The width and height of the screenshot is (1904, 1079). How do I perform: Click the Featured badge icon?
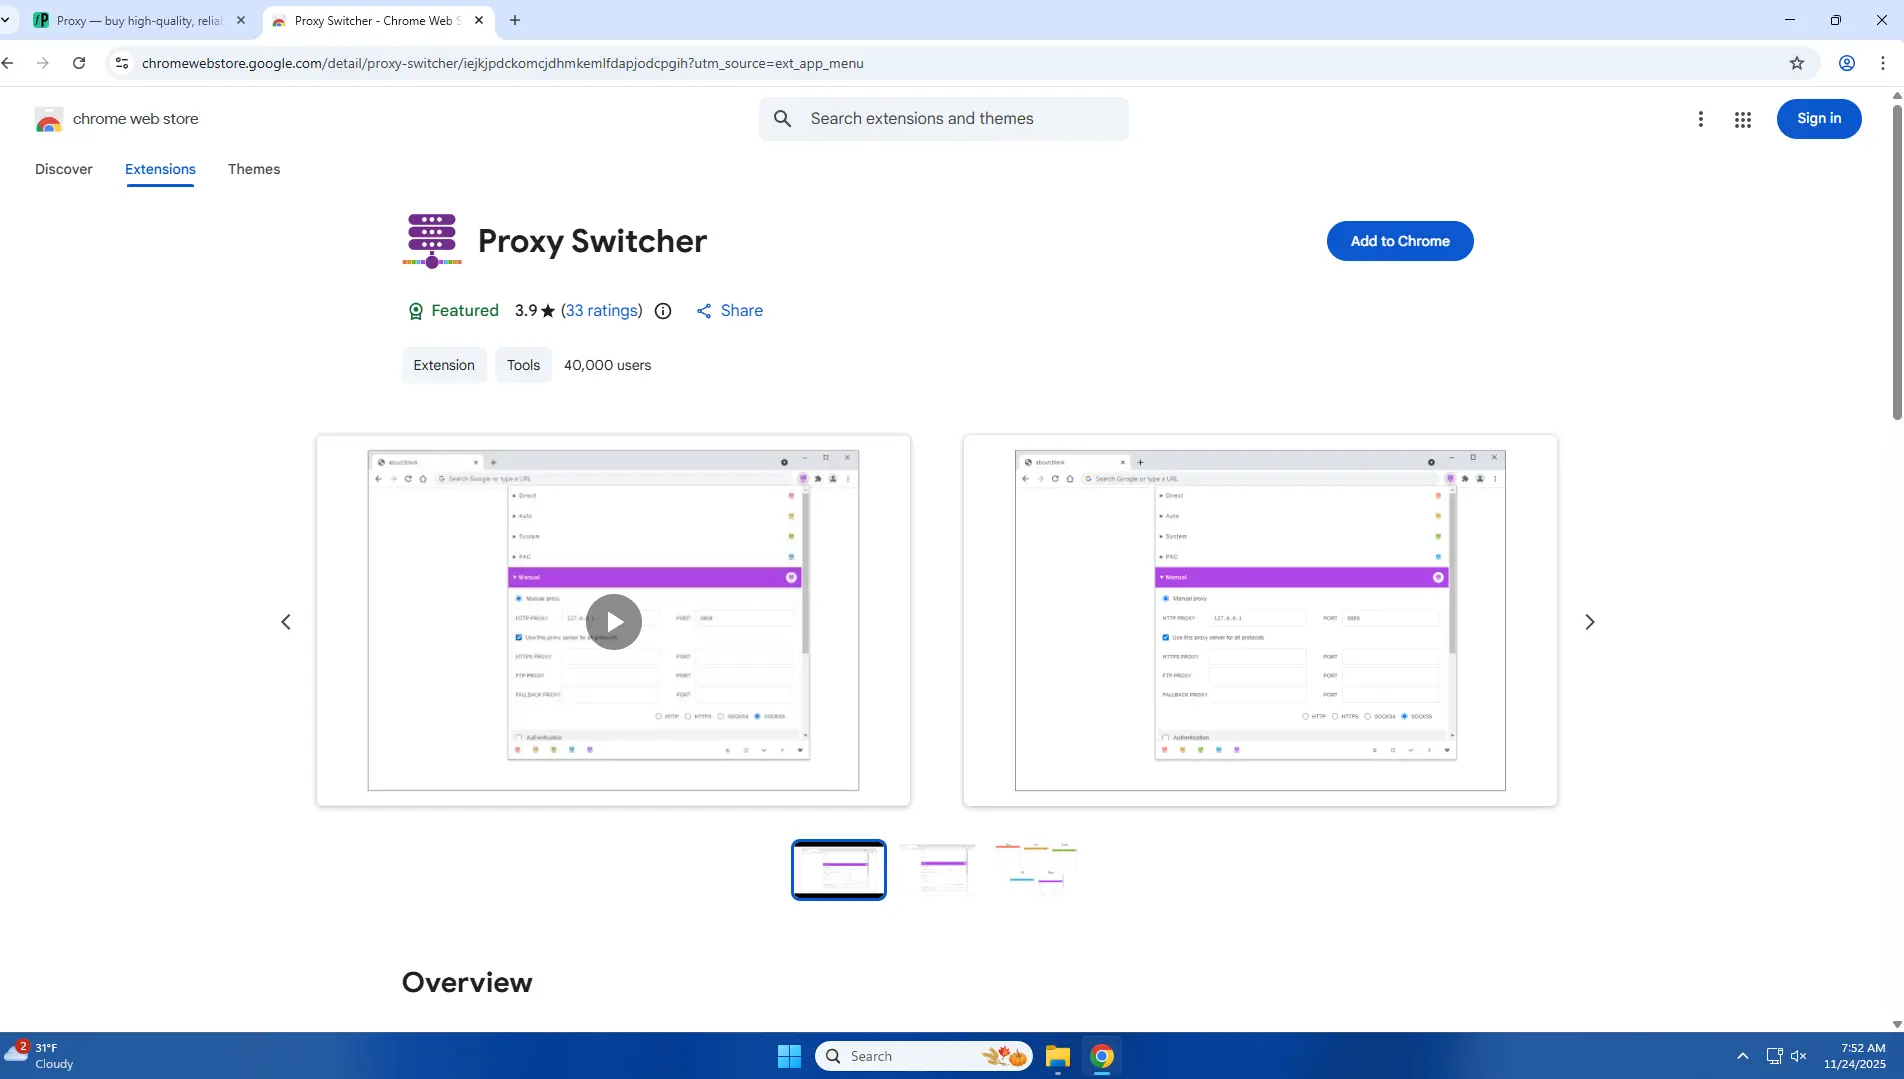pyautogui.click(x=416, y=311)
